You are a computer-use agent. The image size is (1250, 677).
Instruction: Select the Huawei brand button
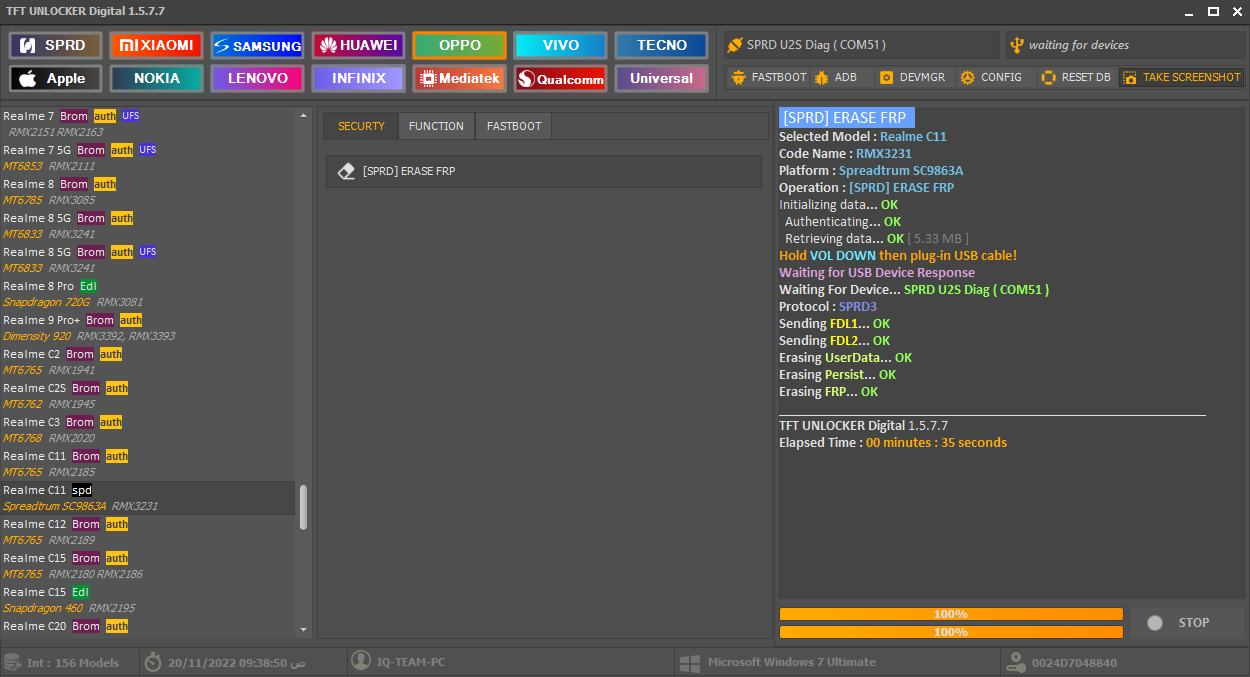pos(358,45)
